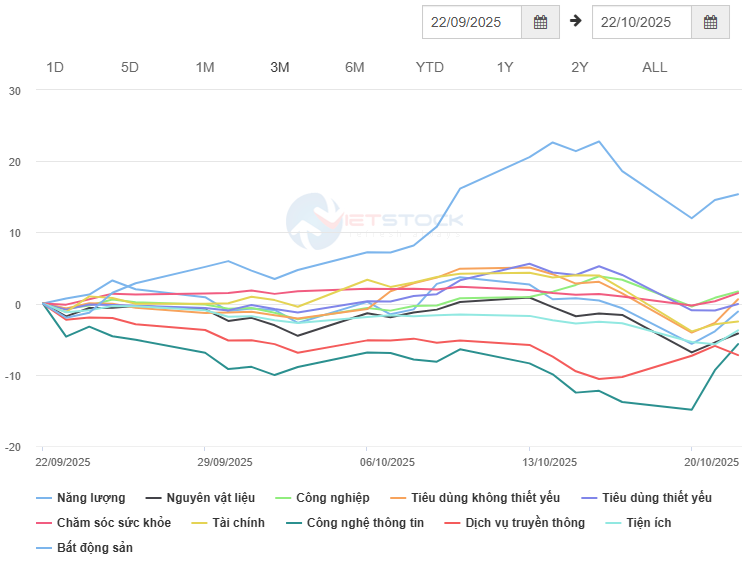Select the 1D time range tab
The image size is (742, 564).
coord(55,67)
